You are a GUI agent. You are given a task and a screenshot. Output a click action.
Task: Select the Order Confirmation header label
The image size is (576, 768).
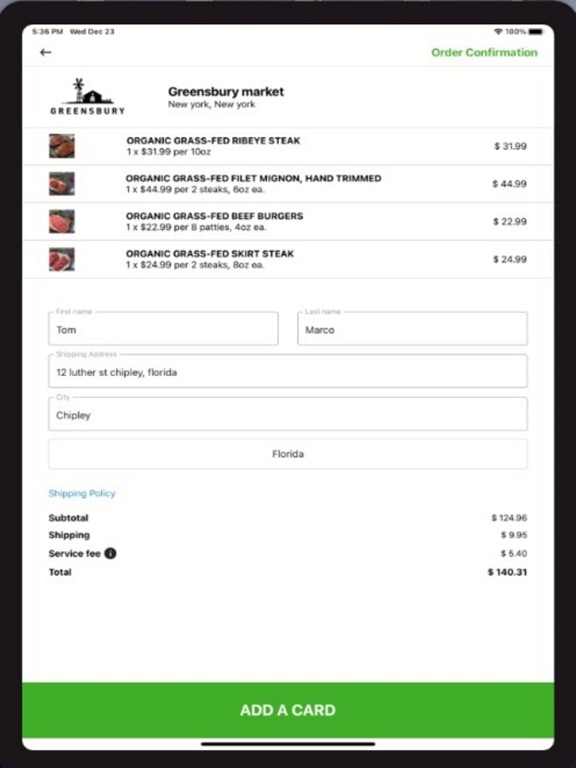click(484, 52)
